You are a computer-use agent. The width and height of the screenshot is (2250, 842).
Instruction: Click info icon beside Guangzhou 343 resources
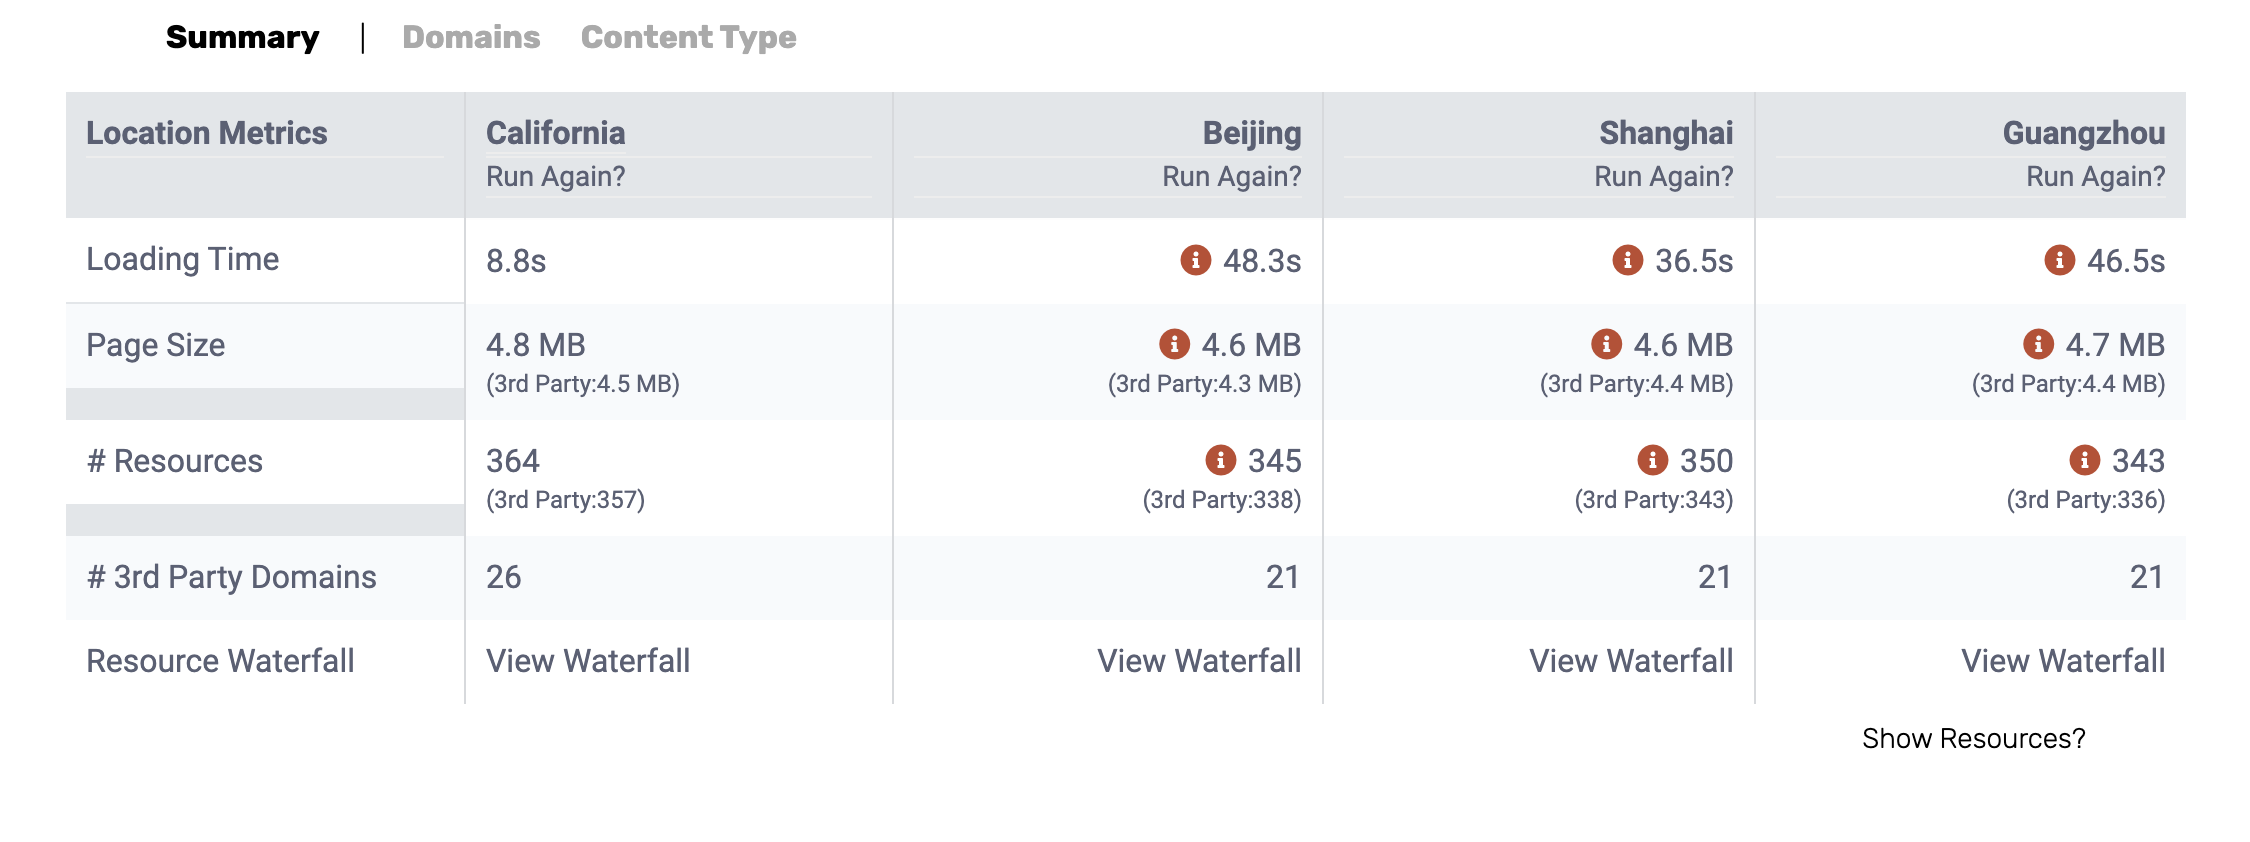(x=2084, y=460)
